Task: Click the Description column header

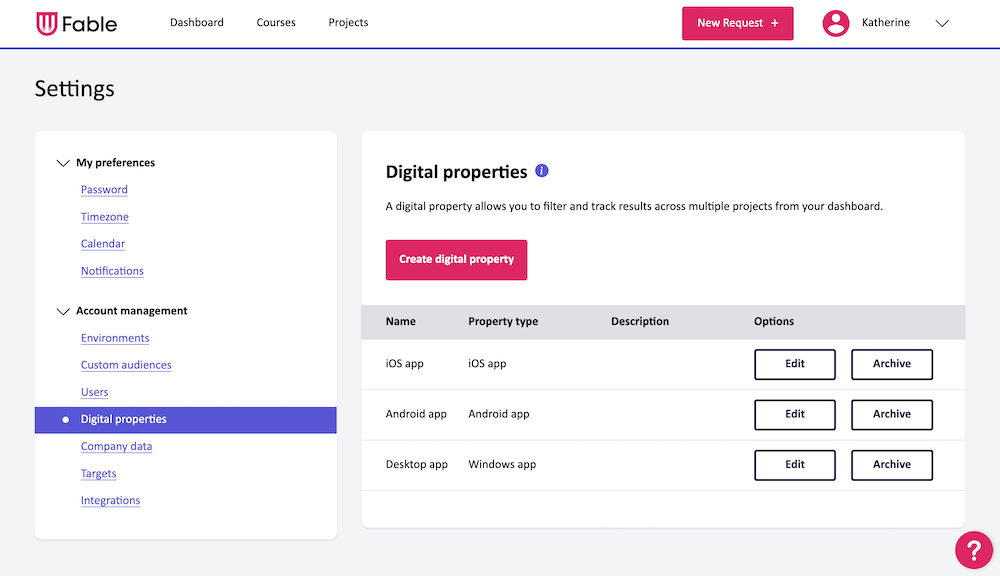Action: coord(640,321)
